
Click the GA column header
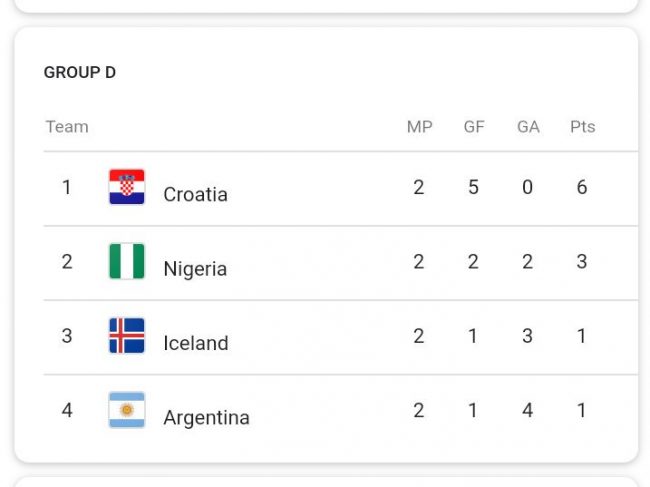tap(528, 127)
